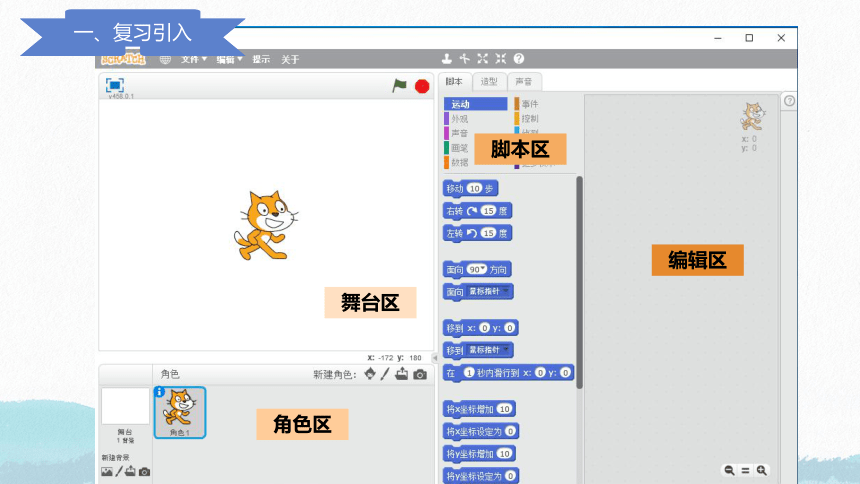The width and height of the screenshot is (860, 484).
Task: Click seconds value in 秒内滑行到 block
Action: [469, 373]
